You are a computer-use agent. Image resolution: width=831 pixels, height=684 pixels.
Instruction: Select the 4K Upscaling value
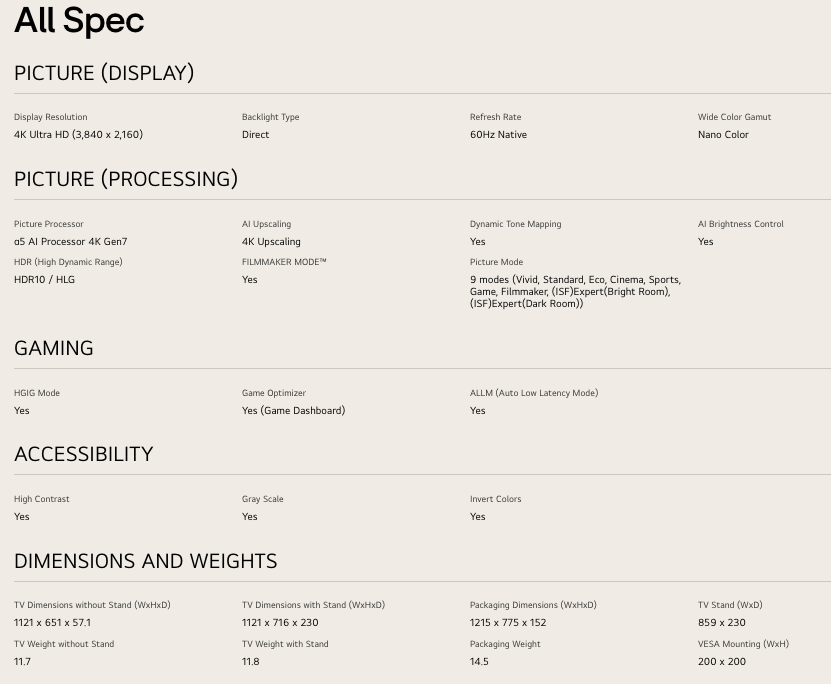pyautogui.click(x=271, y=242)
